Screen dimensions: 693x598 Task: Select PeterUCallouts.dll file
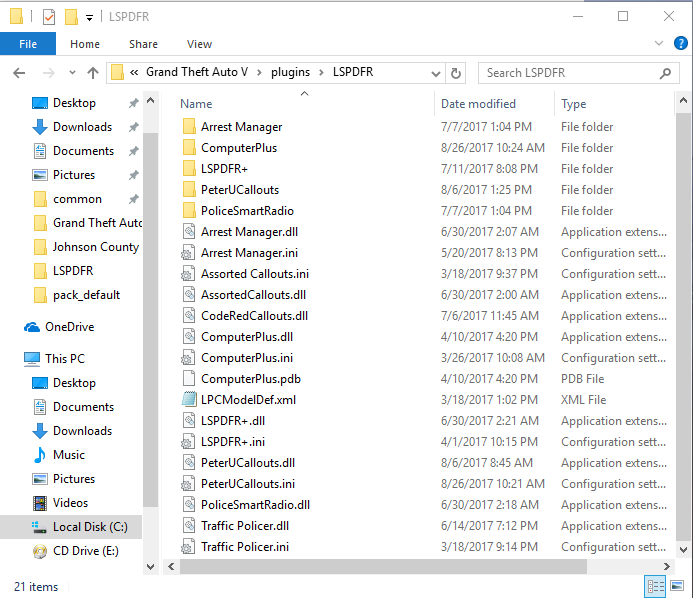pyautogui.click(x=248, y=463)
